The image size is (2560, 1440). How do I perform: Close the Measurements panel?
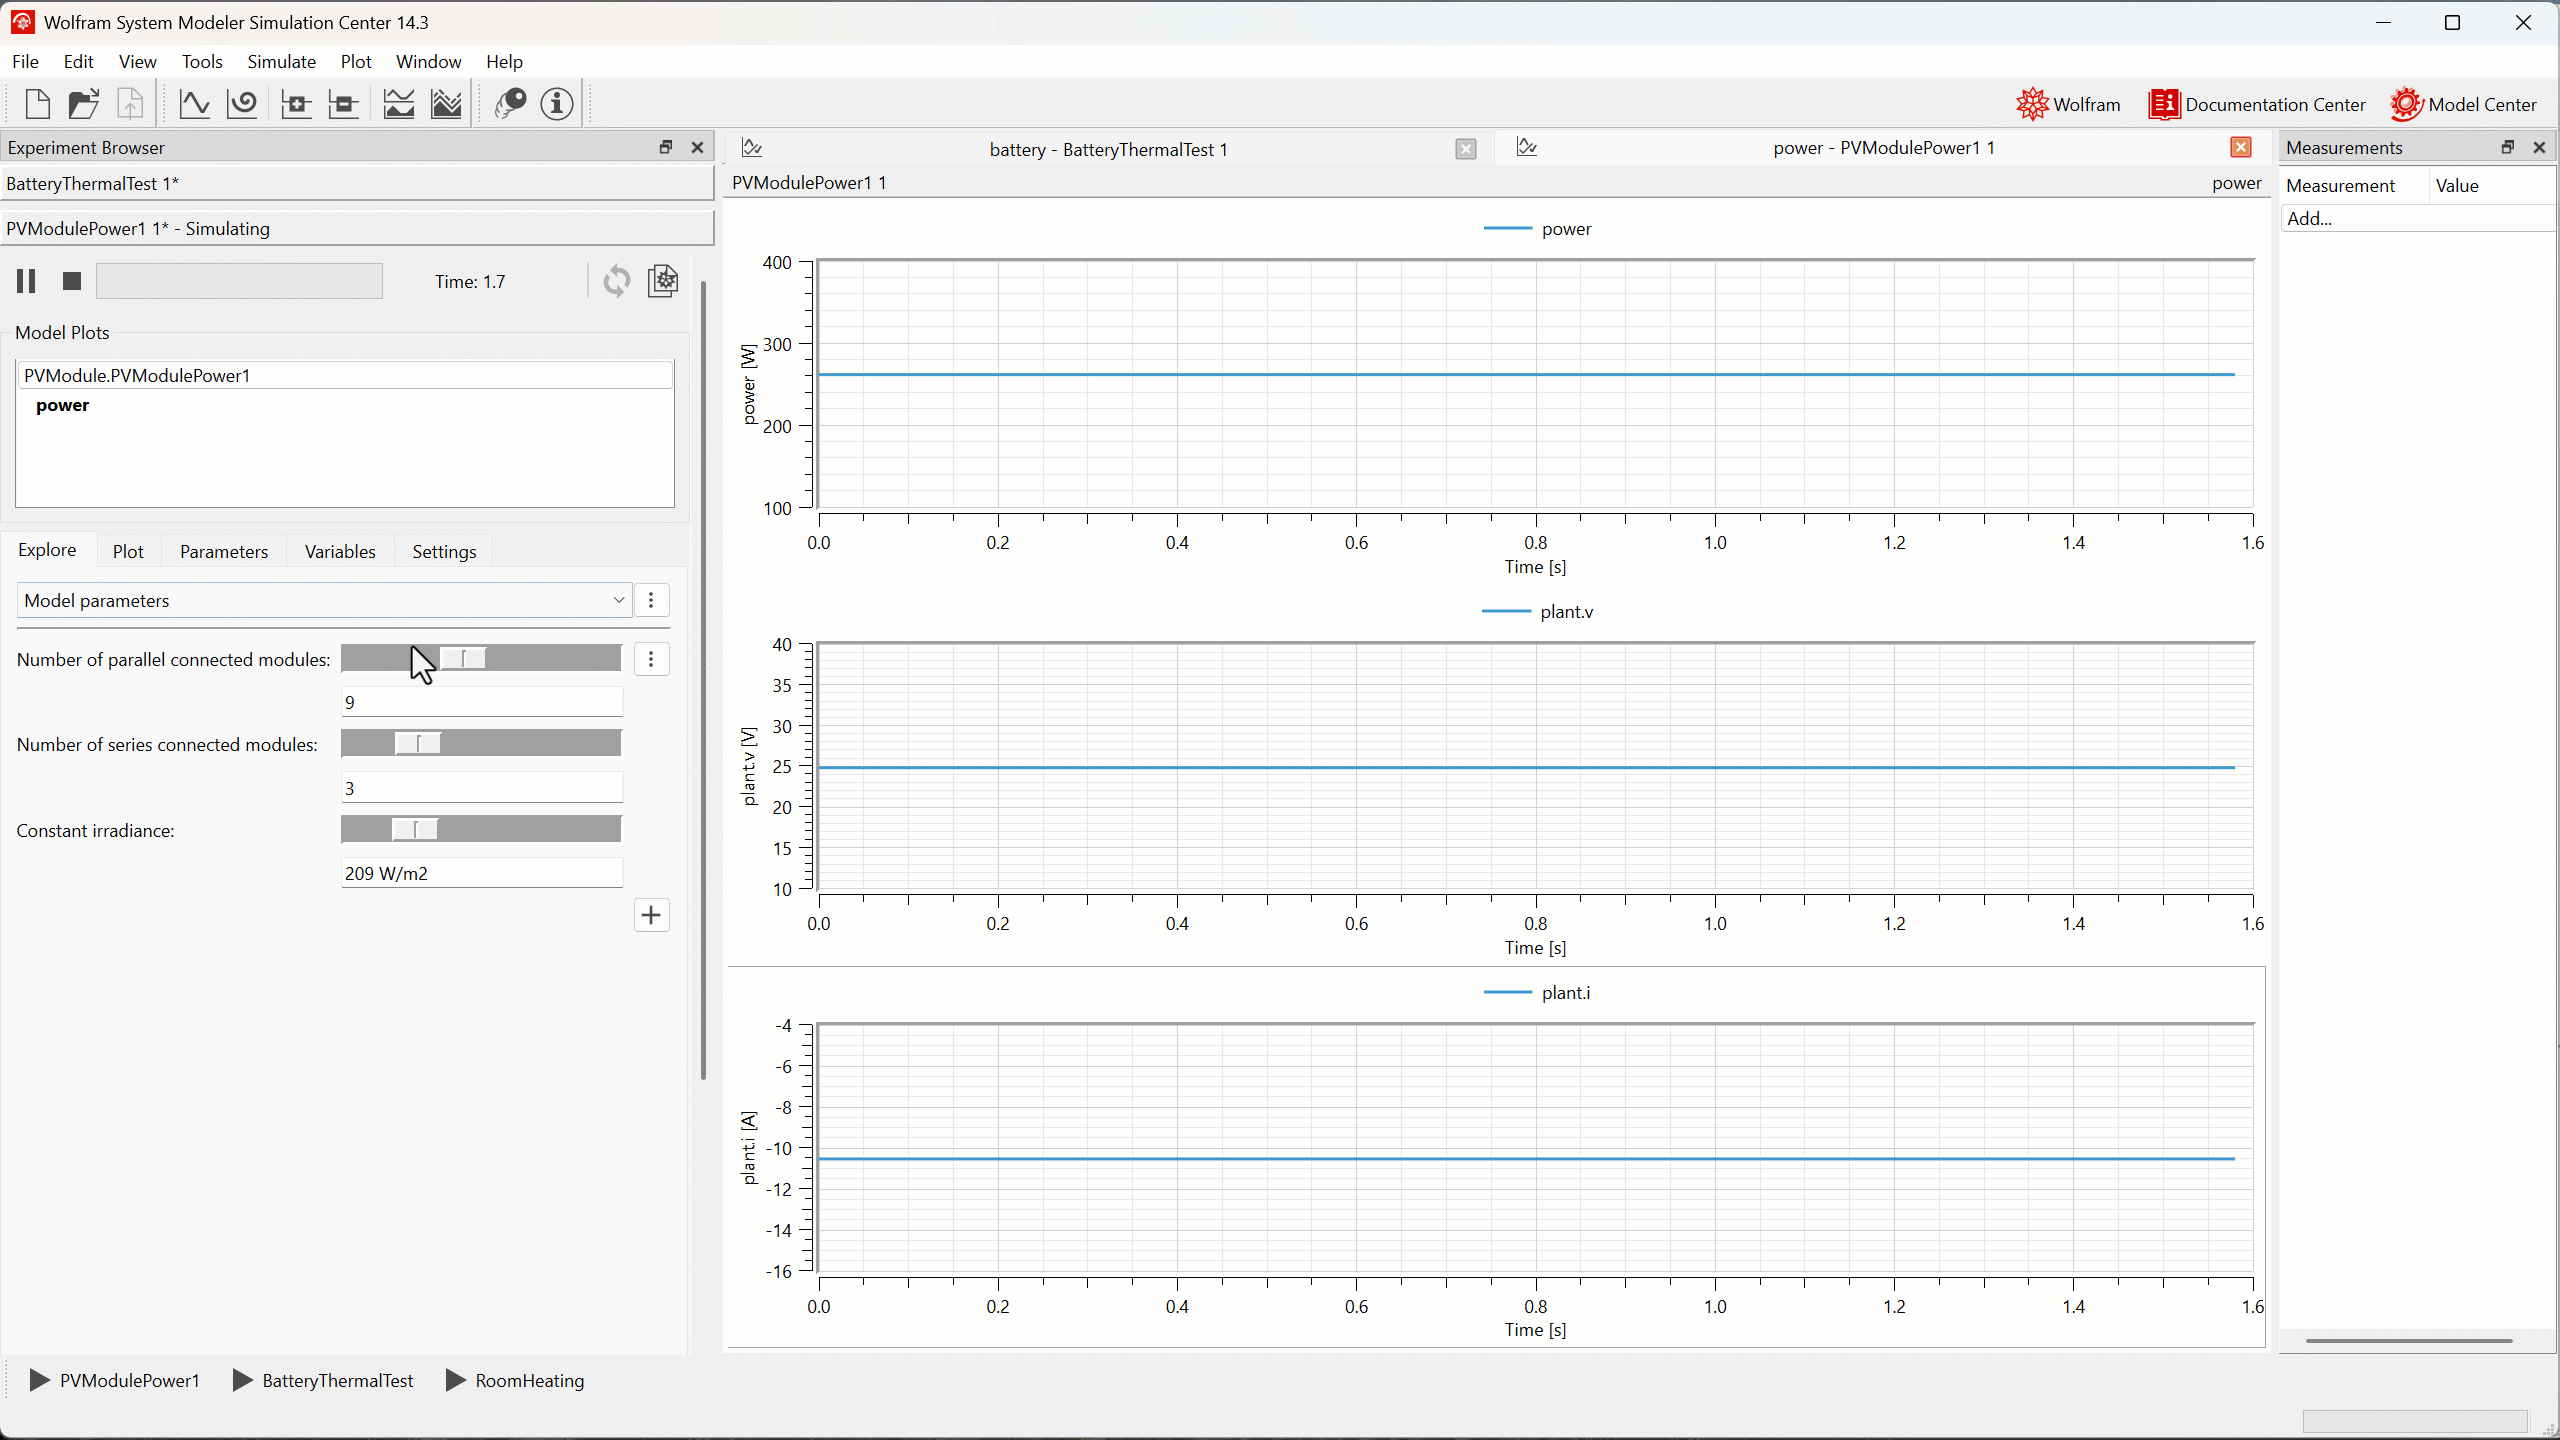(2539, 147)
